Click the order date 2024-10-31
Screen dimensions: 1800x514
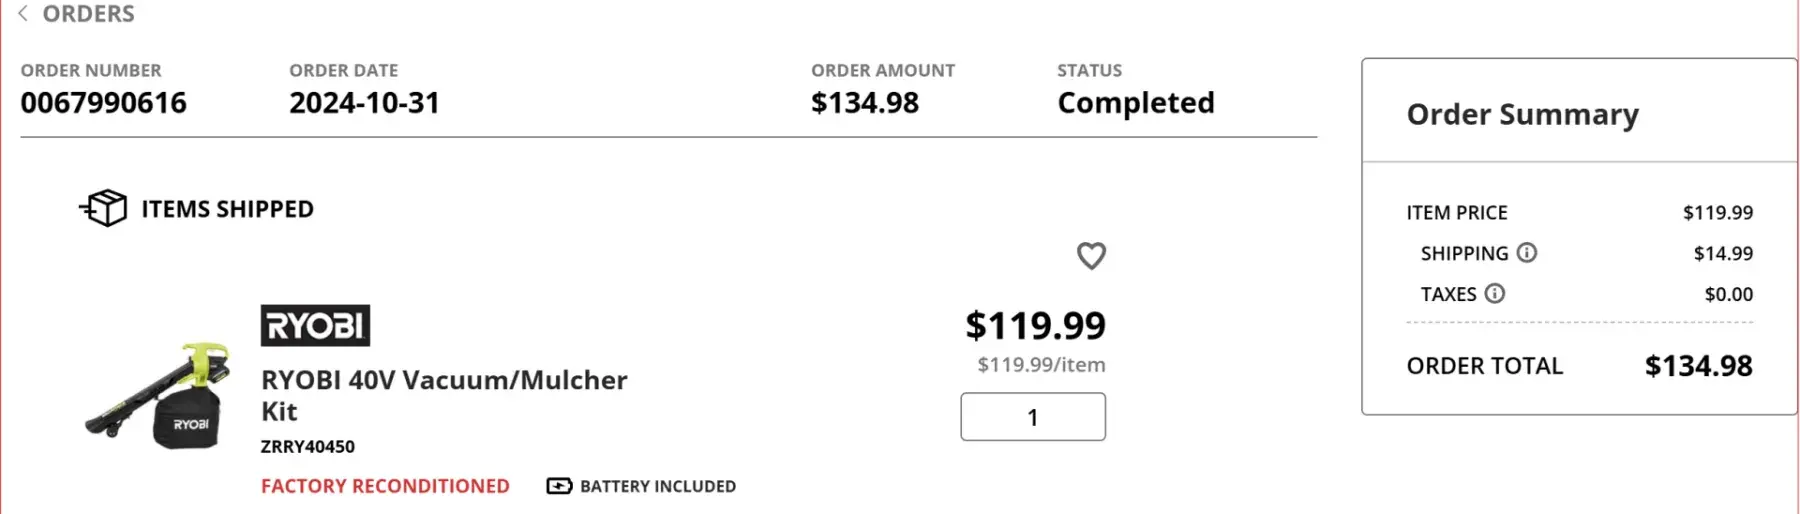(364, 103)
